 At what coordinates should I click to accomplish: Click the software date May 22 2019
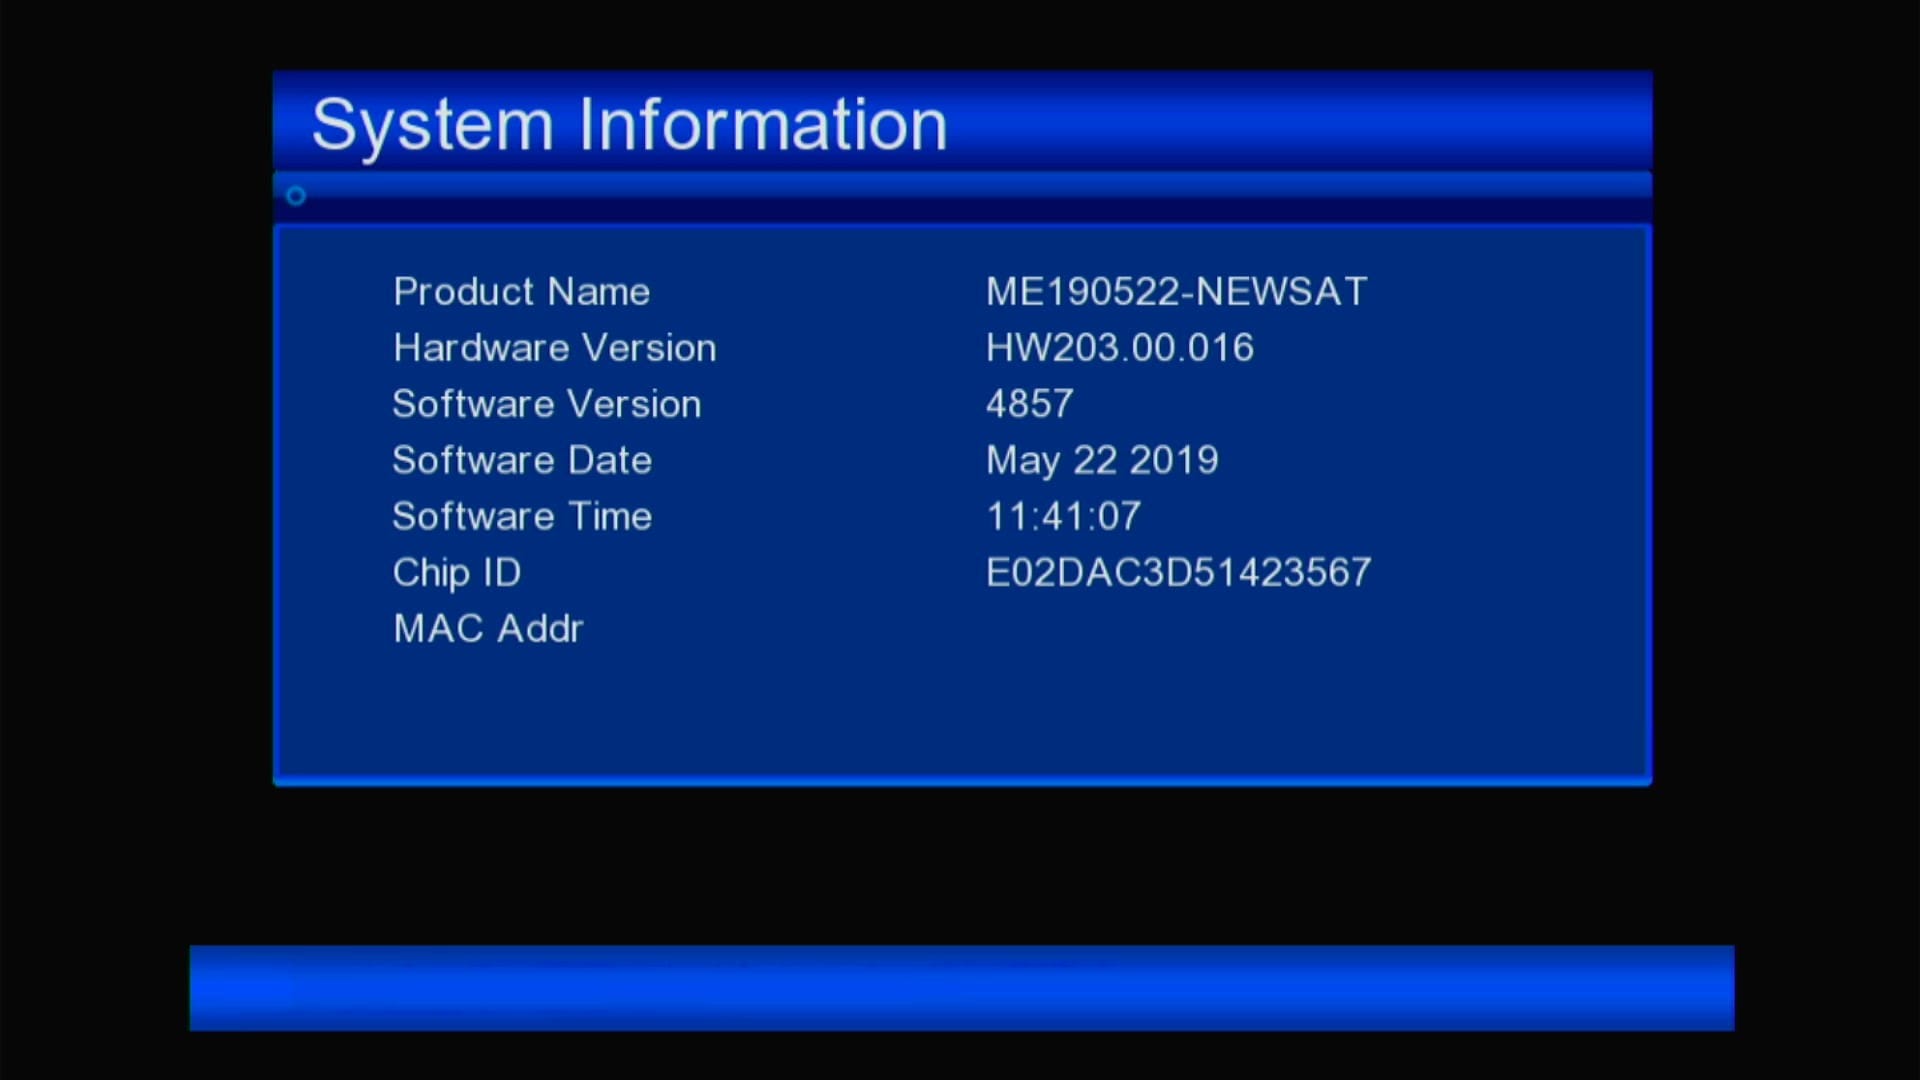pyautogui.click(x=1102, y=459)
